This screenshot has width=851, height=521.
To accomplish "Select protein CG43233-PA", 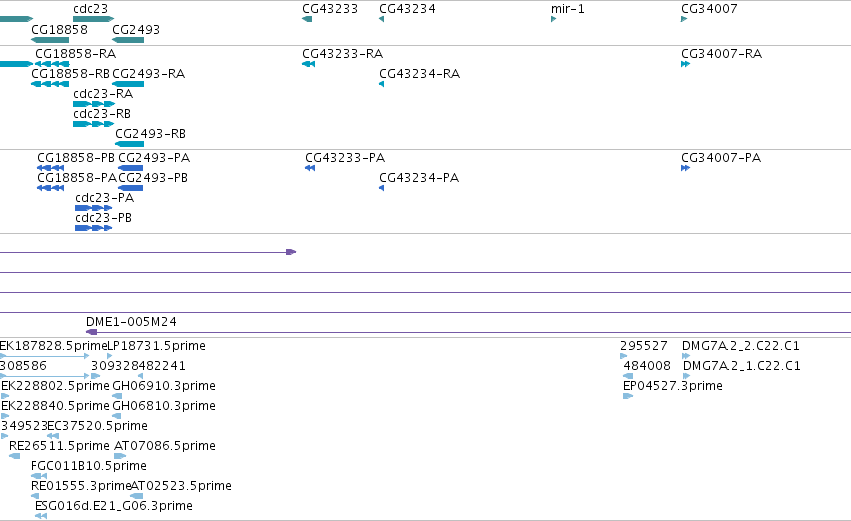I will click(x=345, y=158).
